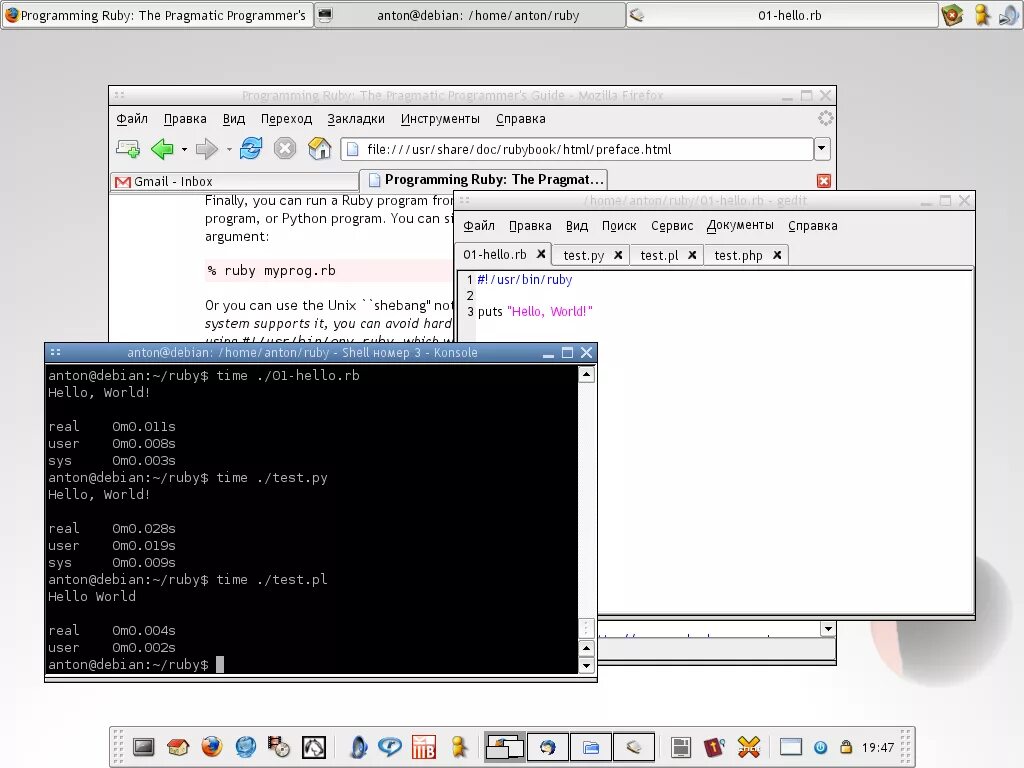Screen dimensions: 1024x768
Task: Click the lock screen padlock icon
Action: pos(846,746)
